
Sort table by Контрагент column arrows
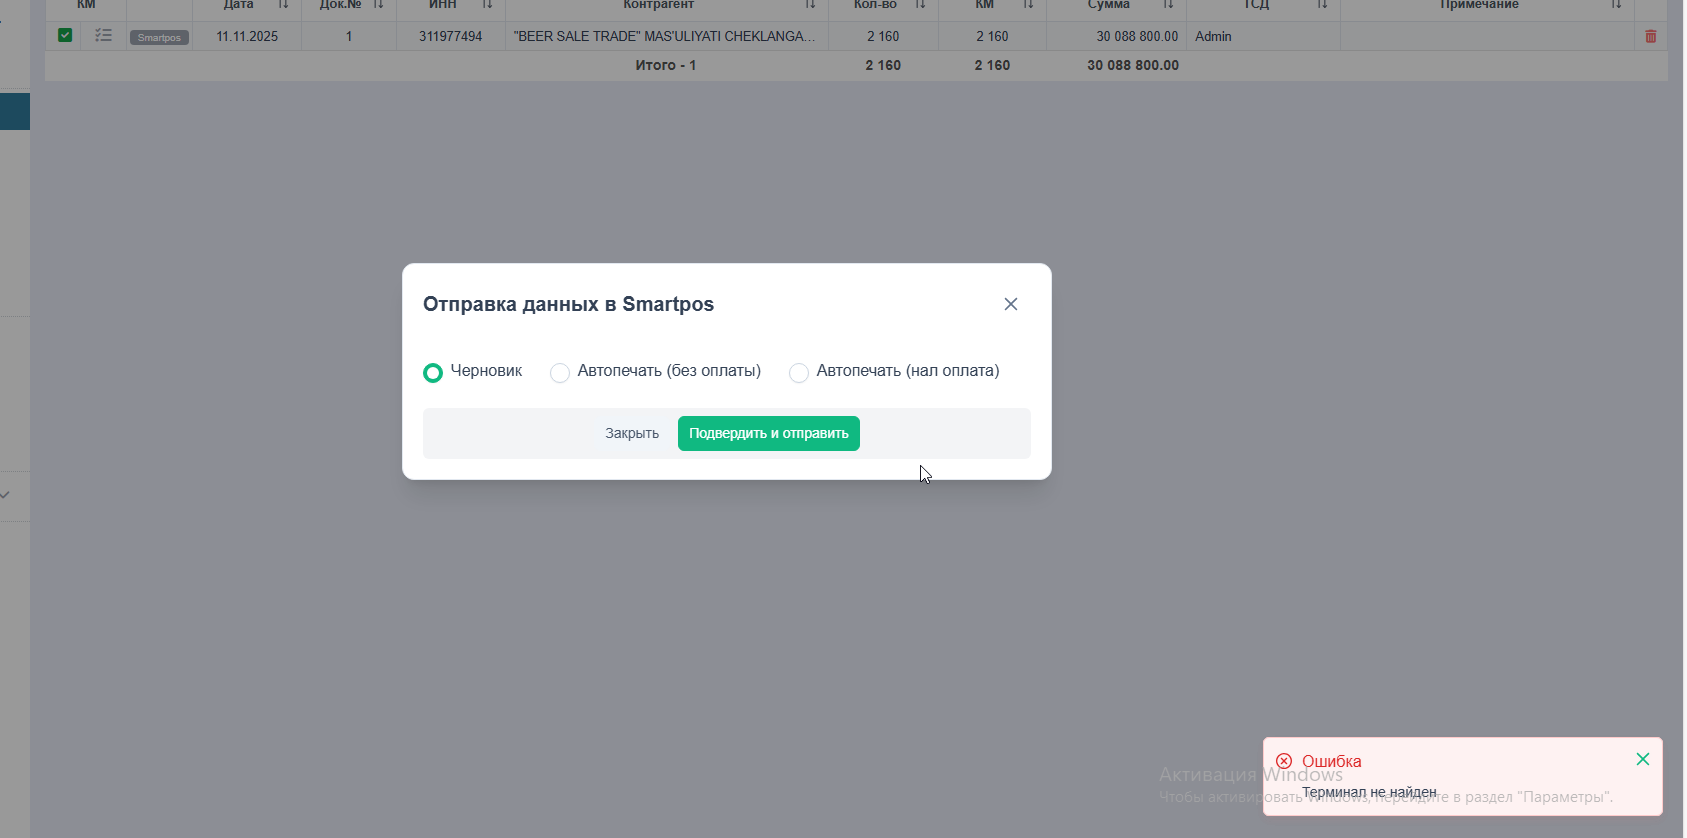[810, 5]
